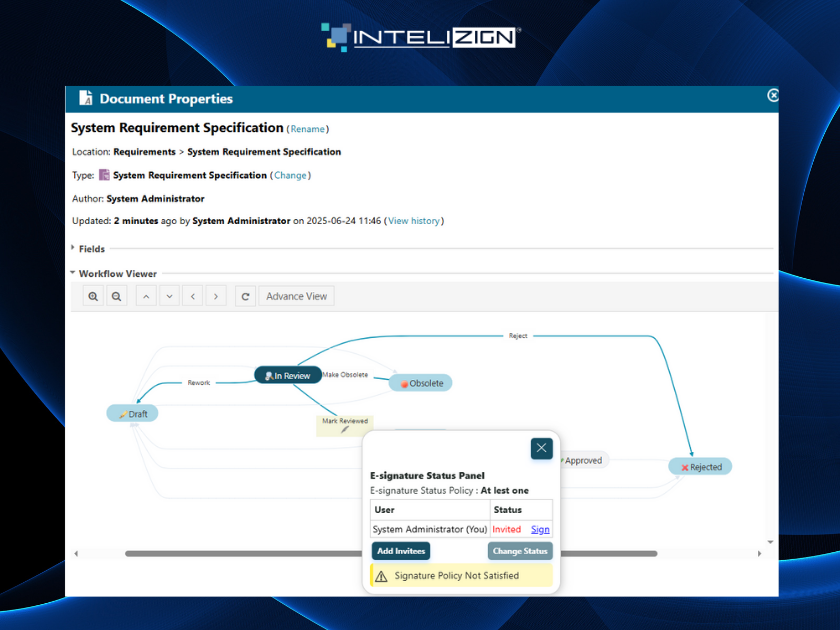
Task: Pan workflow right with right arrow
Action: pos(216,296)
